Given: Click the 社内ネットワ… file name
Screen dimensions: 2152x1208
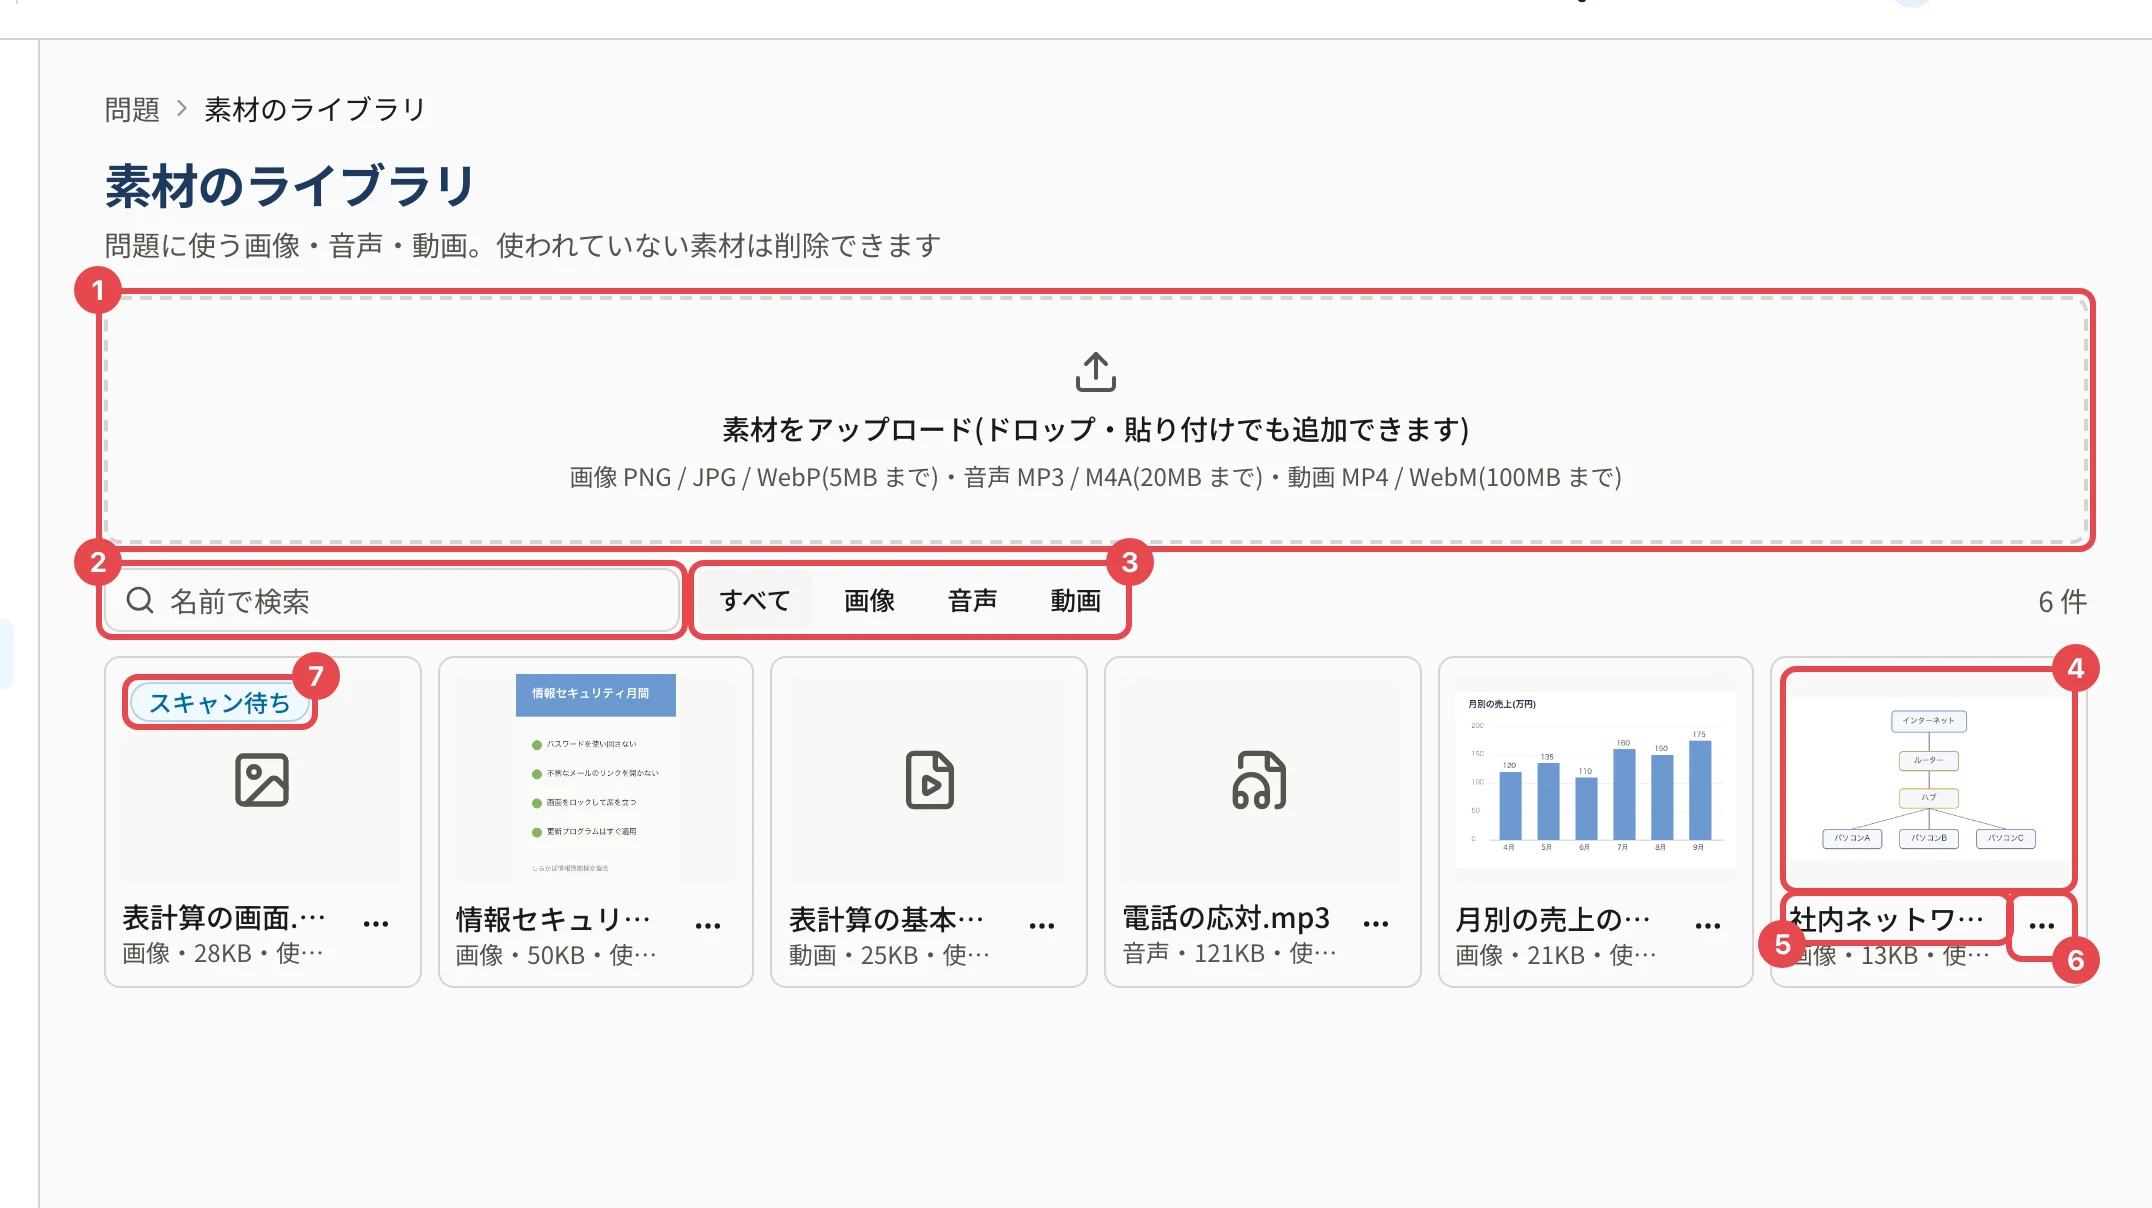Looking at the screenshot, I should [x=1887, y=920].
